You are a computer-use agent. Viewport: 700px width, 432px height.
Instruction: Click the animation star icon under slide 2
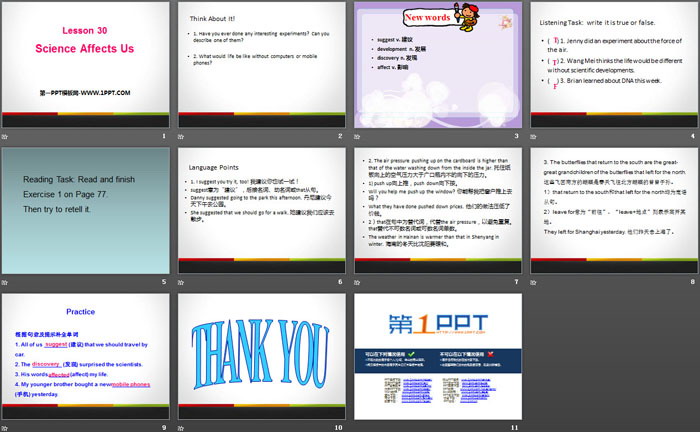pos(181,137)
